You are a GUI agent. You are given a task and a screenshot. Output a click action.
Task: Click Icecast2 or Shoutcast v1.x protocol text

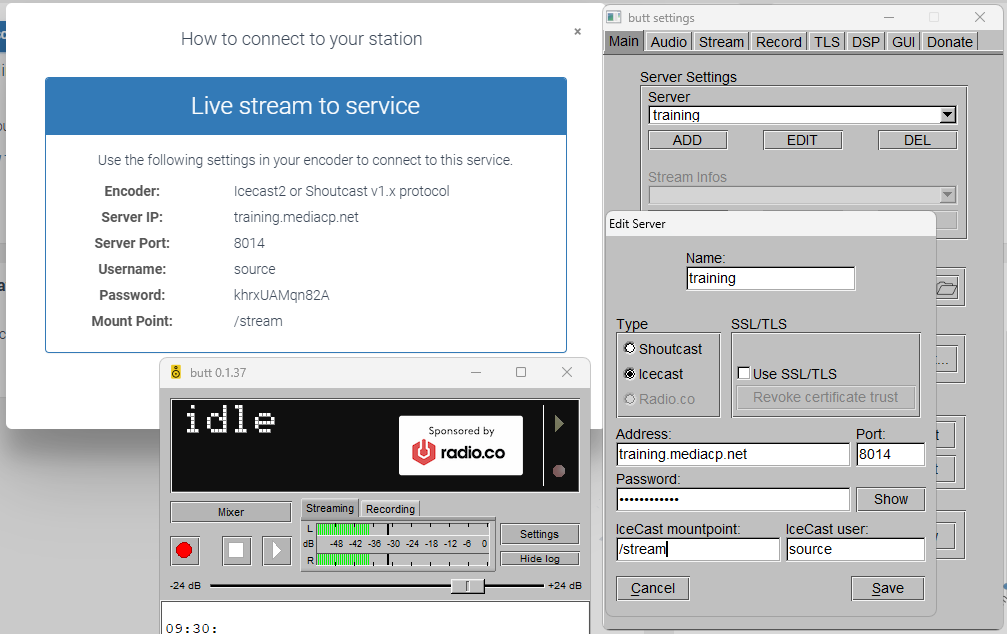pos(342,191)
